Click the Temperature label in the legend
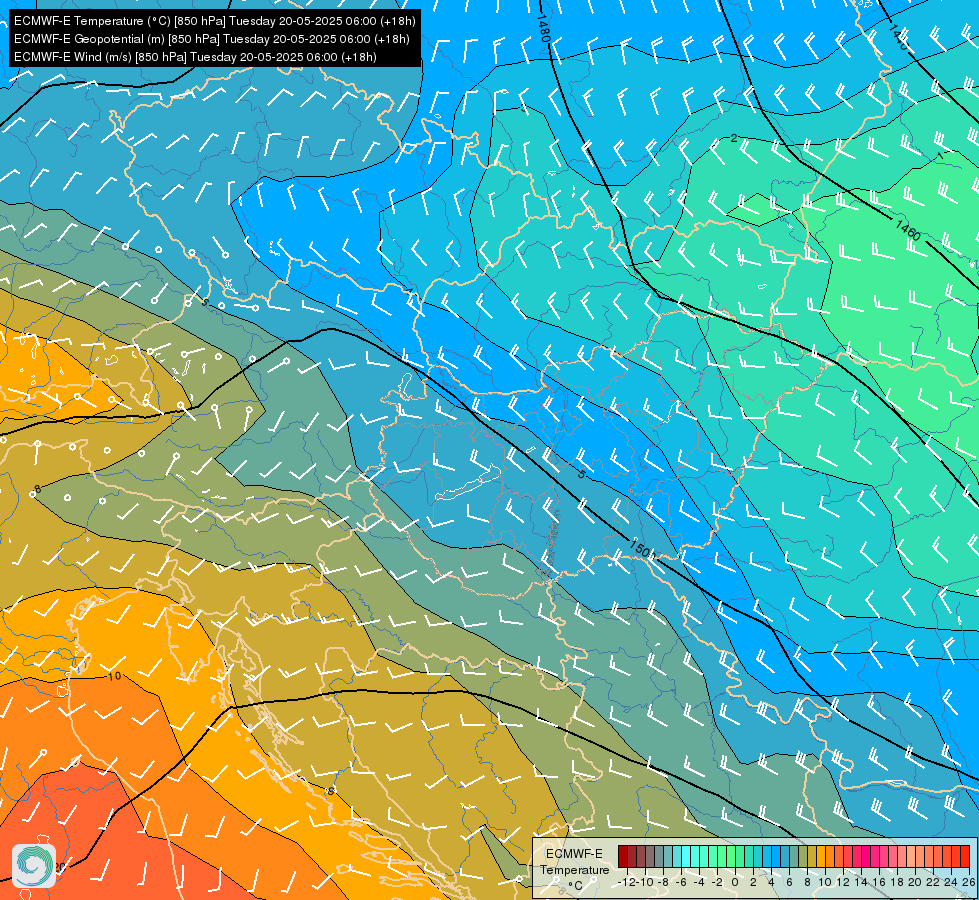979x900 pixels. click(x=574, y=870)
